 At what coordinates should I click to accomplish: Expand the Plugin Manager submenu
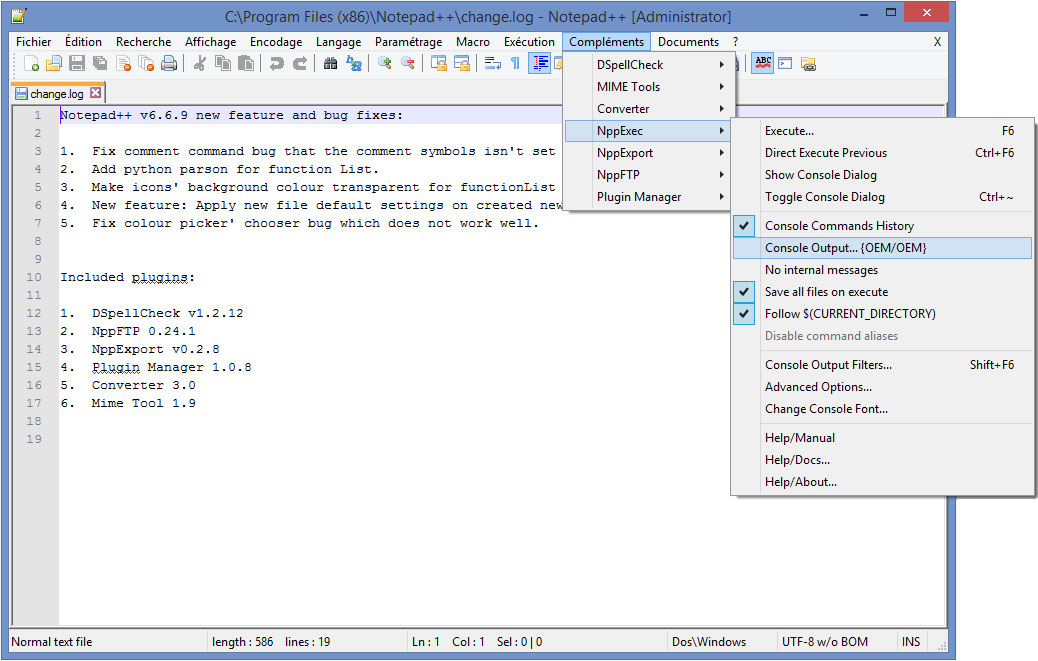(647, 197)
